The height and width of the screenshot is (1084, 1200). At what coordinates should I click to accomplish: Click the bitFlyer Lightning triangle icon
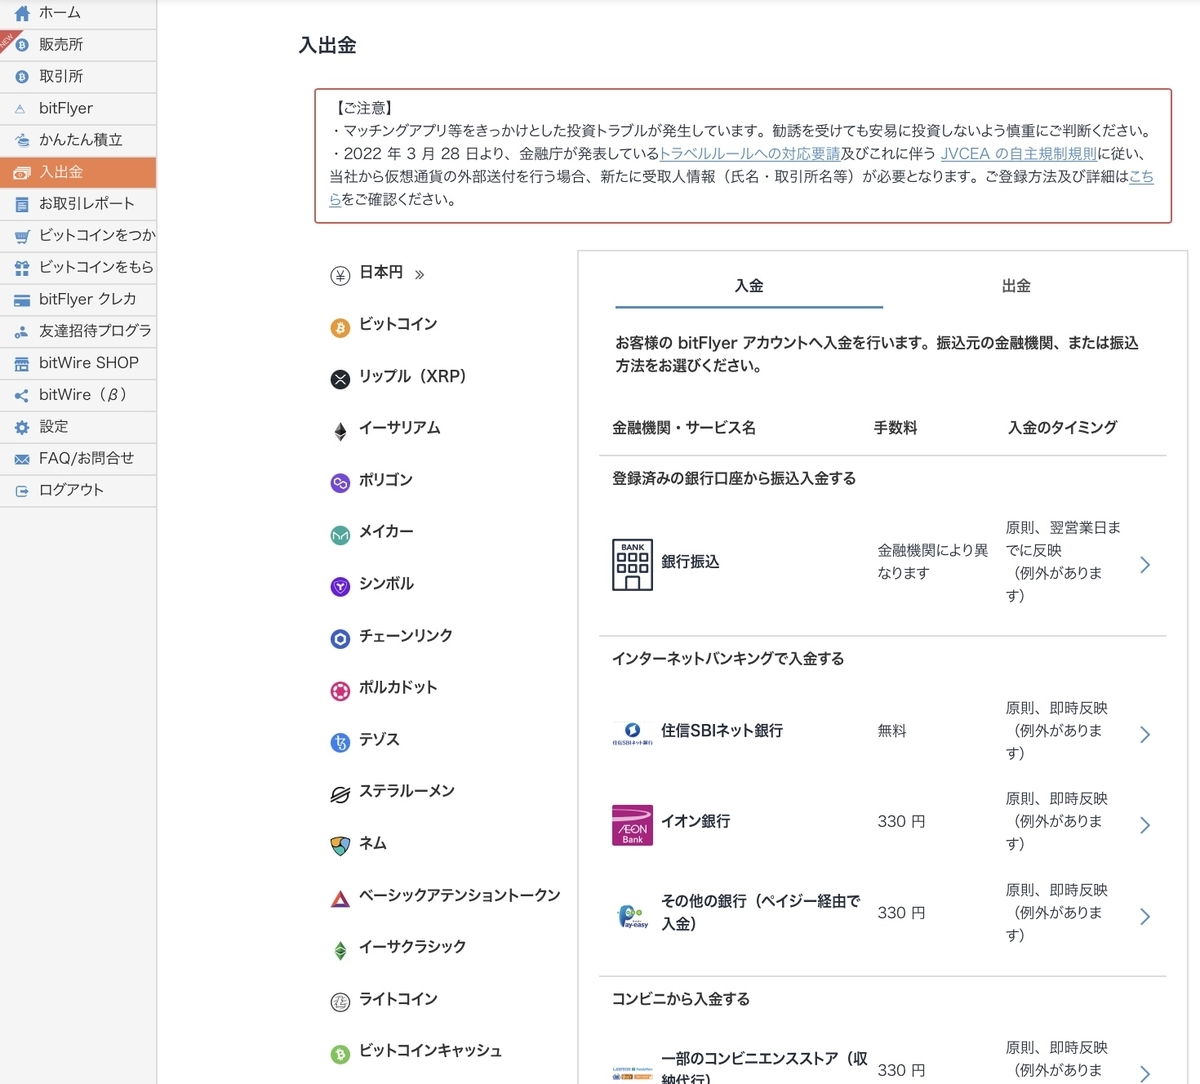coord(21,108)
